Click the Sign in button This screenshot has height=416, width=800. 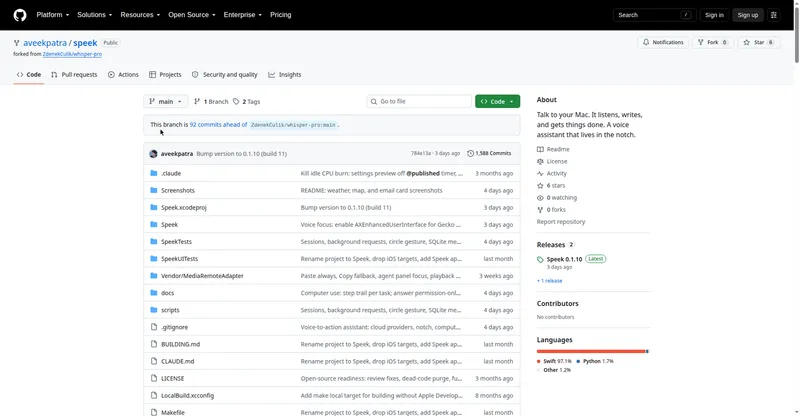click(714, 15)
